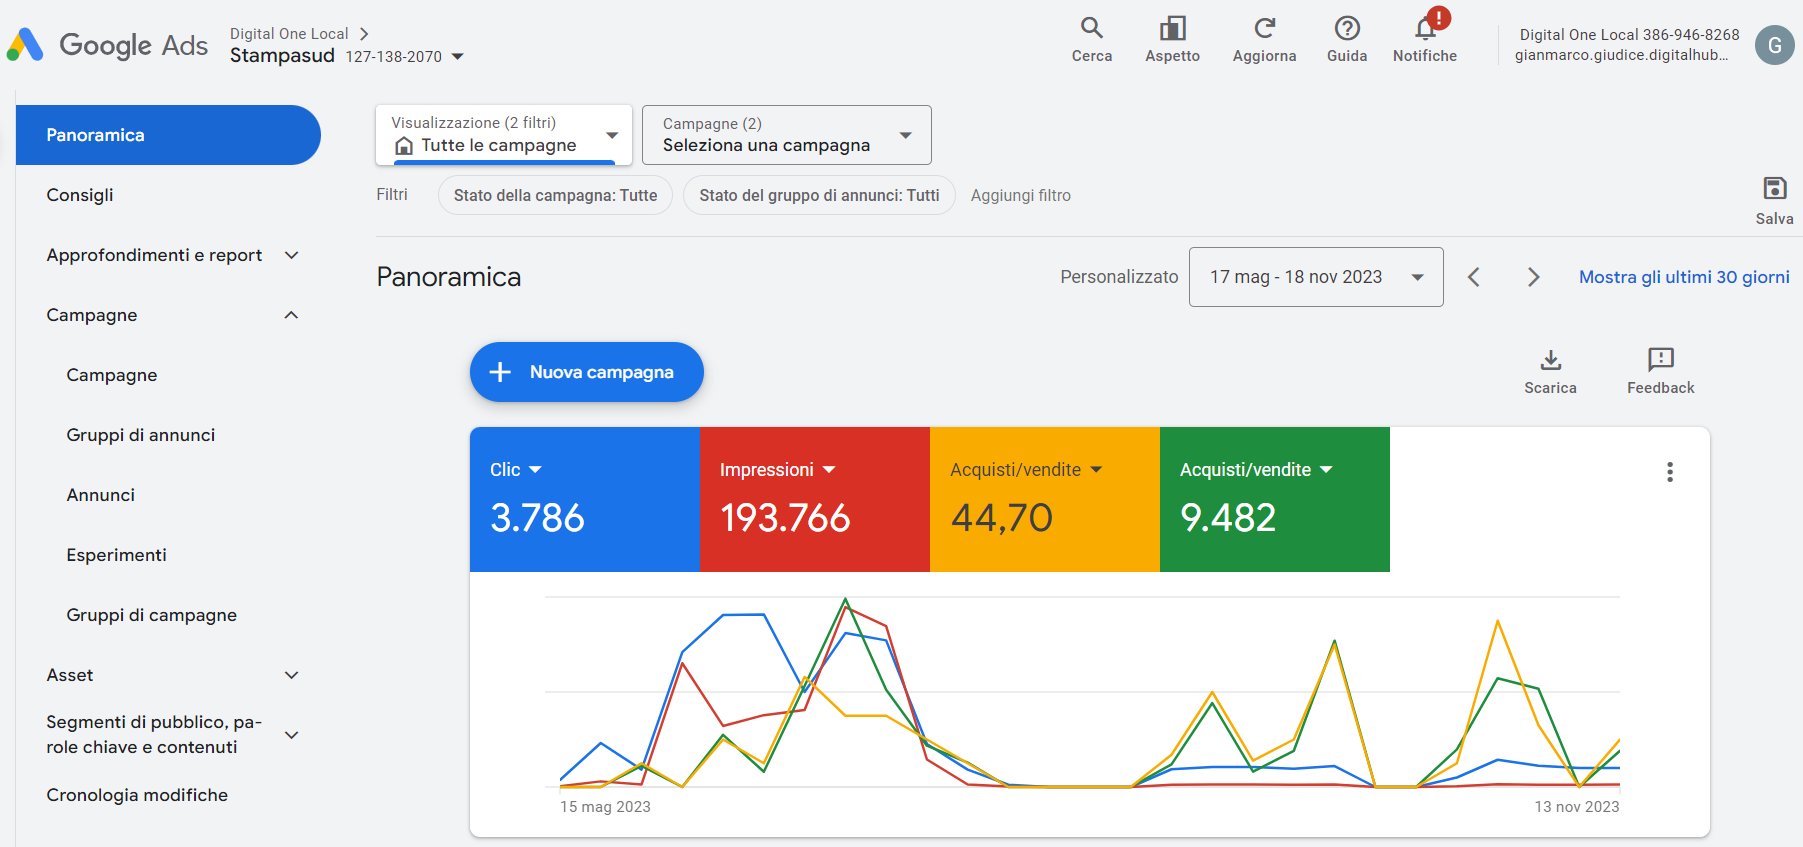The height and width of the screenshot is (847, 1803).
Task: Open the date range dropdown
Action: pyautogui.click(x=1315, y=277)
